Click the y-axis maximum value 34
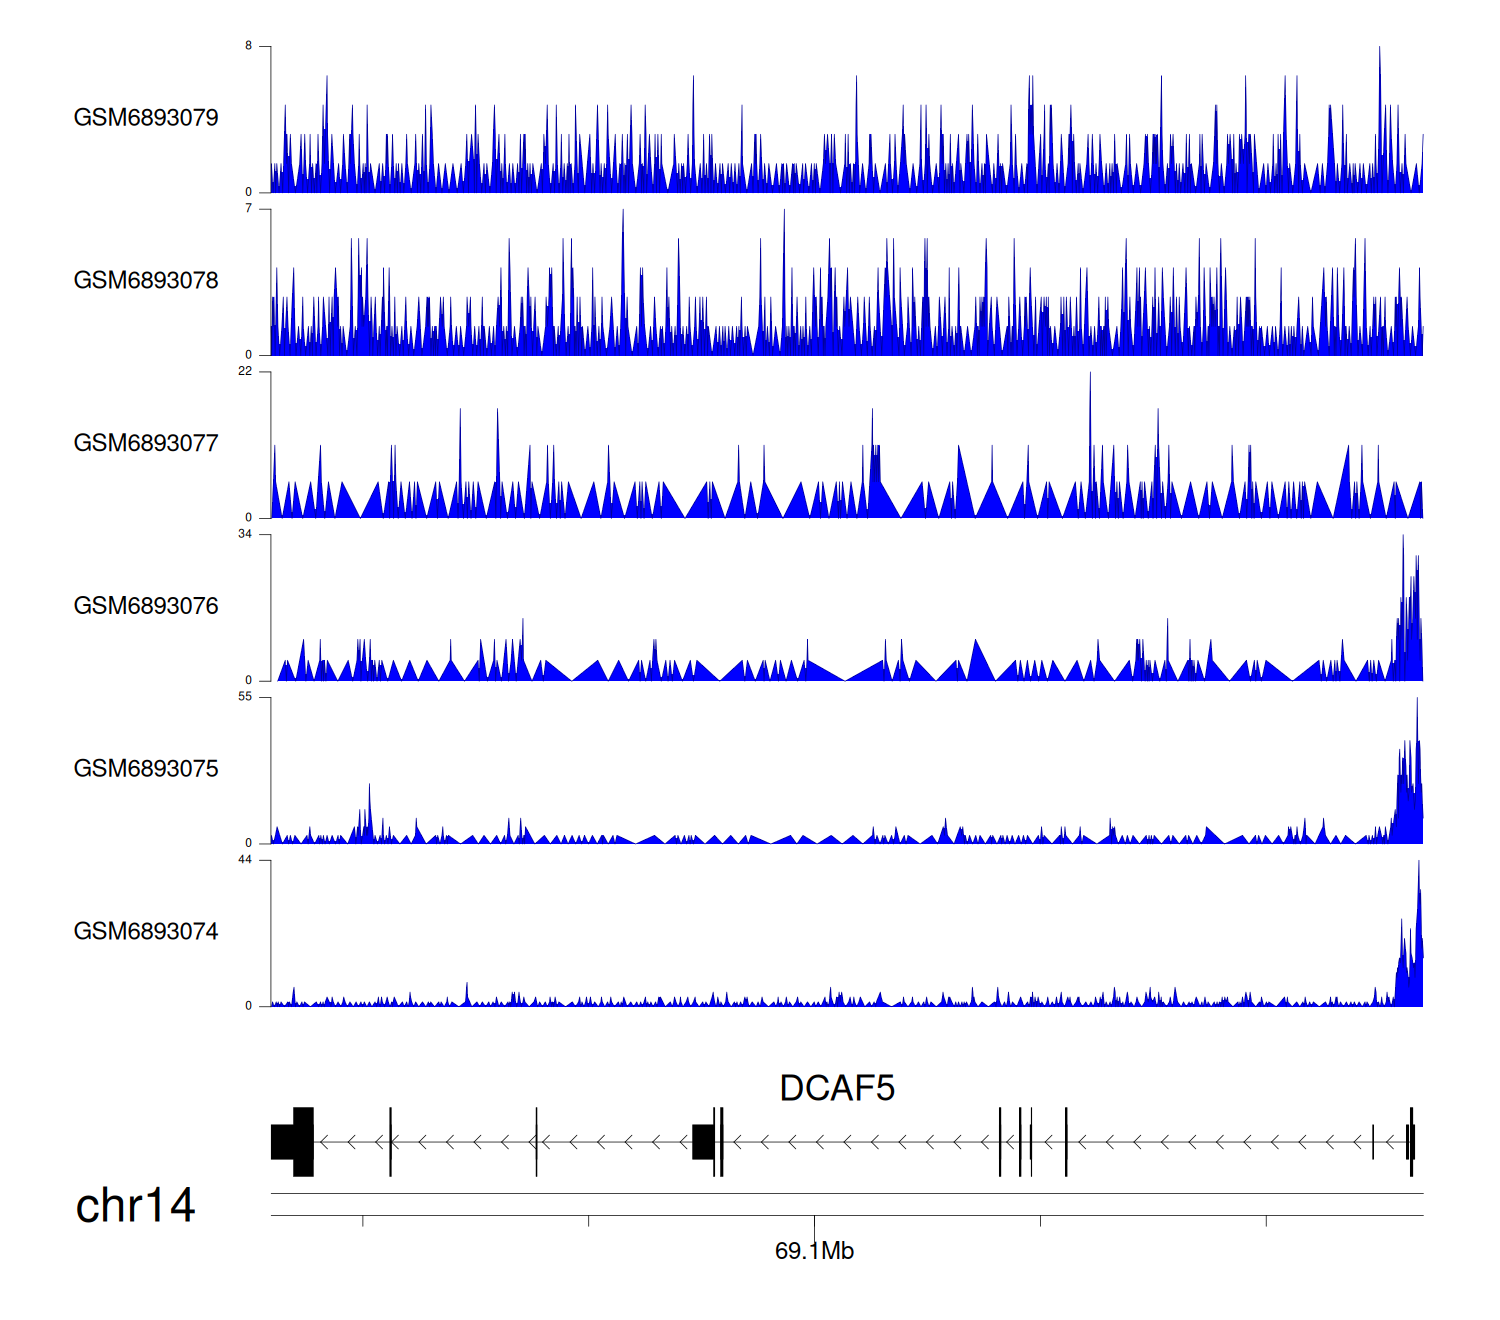 [x=245, y=534]
